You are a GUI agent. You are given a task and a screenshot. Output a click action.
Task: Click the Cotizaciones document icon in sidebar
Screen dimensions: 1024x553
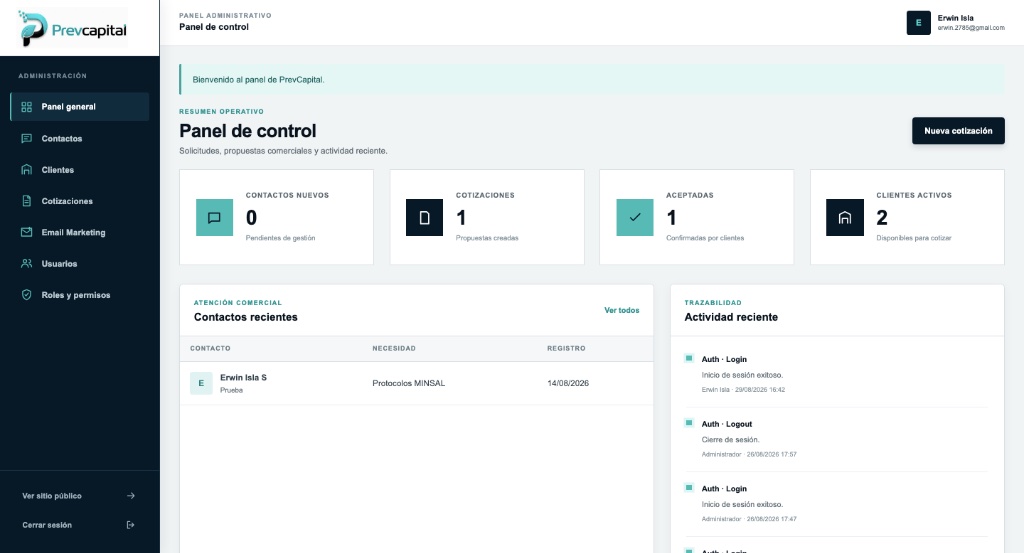[26, 201]
